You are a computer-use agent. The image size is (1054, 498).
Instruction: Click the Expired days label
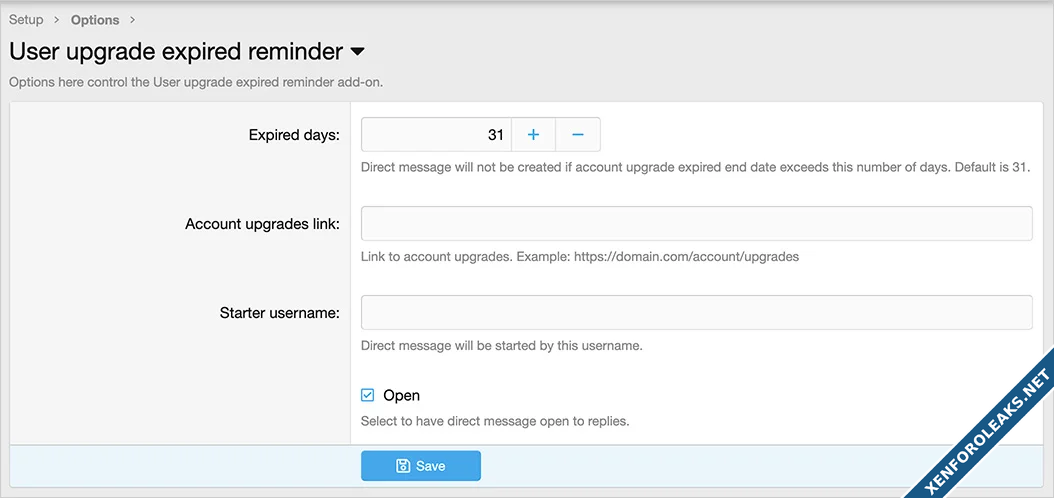tap(294, 135)
